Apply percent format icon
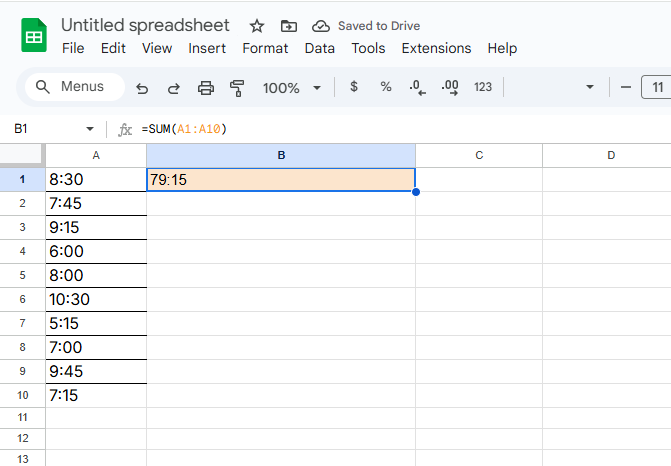 pos(386,87)
